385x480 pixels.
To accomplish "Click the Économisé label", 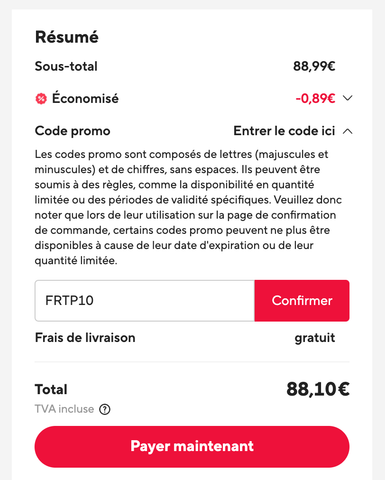I will pos(85,99).
